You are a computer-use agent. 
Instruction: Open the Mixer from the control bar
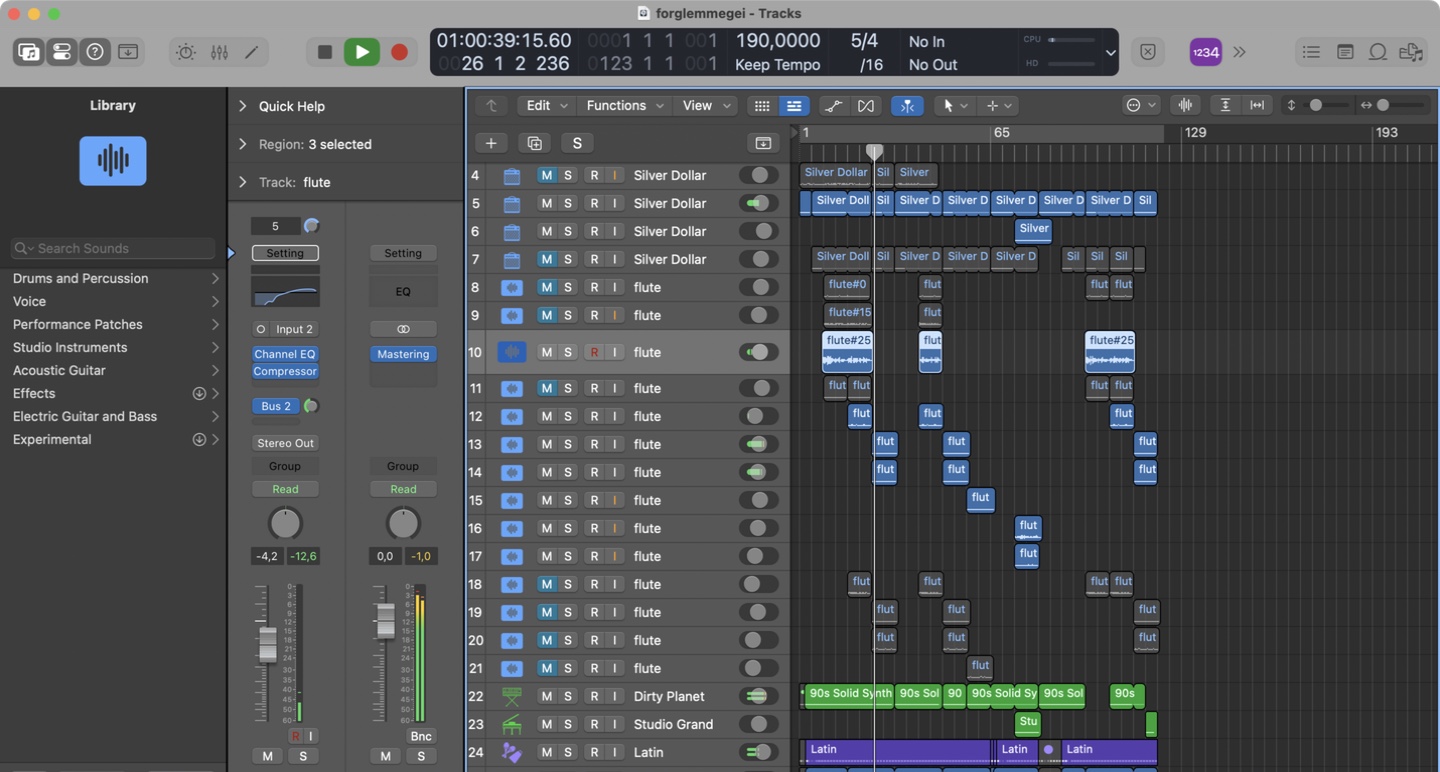[219, 52]
